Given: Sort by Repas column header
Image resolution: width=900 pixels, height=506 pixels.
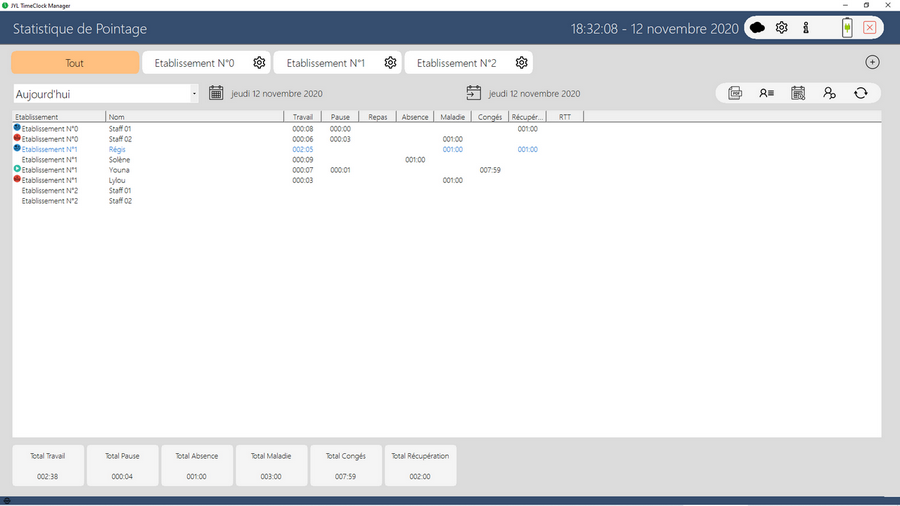Looking at the screenshot, I should click(x=377, y=116).
